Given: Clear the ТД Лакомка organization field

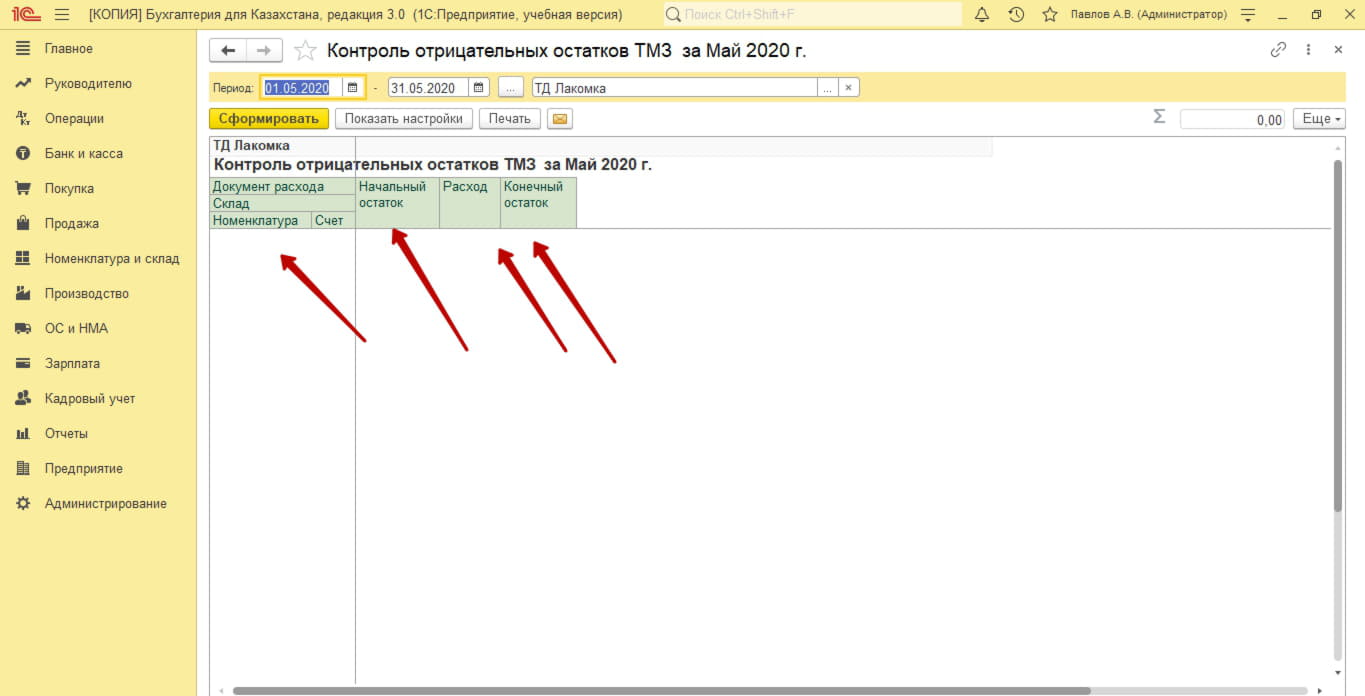Looking at the screenshot, I should [x=848, y=88].
